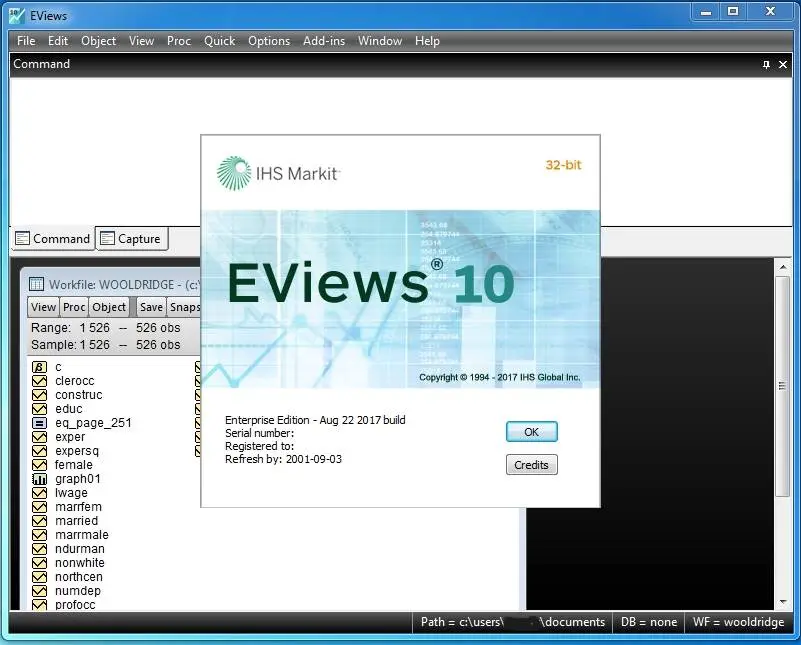801x645 pixels.
Task: Click the scroll down arrow on right scrollbar
Action: pyautogui.click(x=783, y=603)
